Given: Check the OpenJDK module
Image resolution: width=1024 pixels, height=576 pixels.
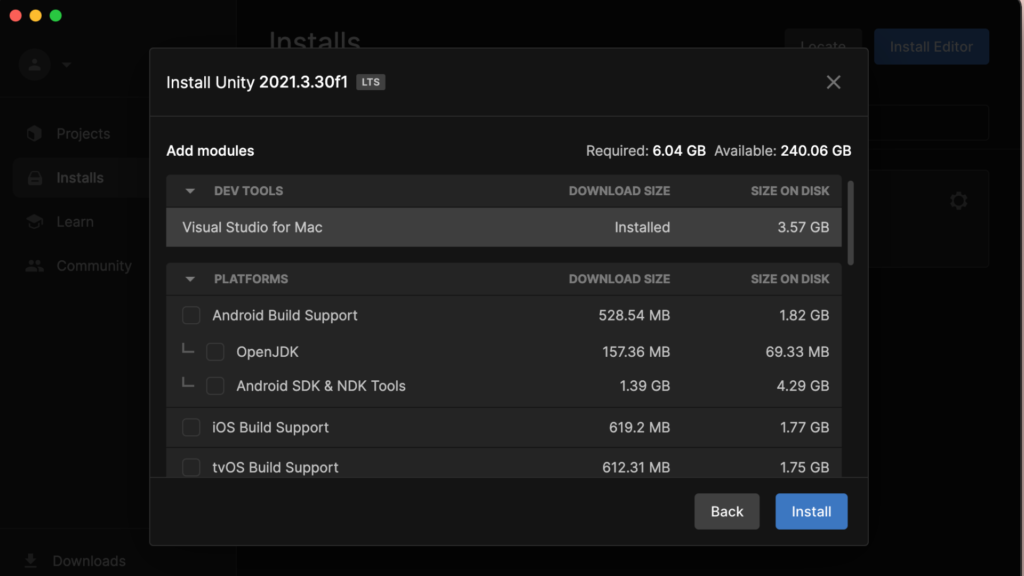Looking at the screenshot, I should tap(215, 352).
